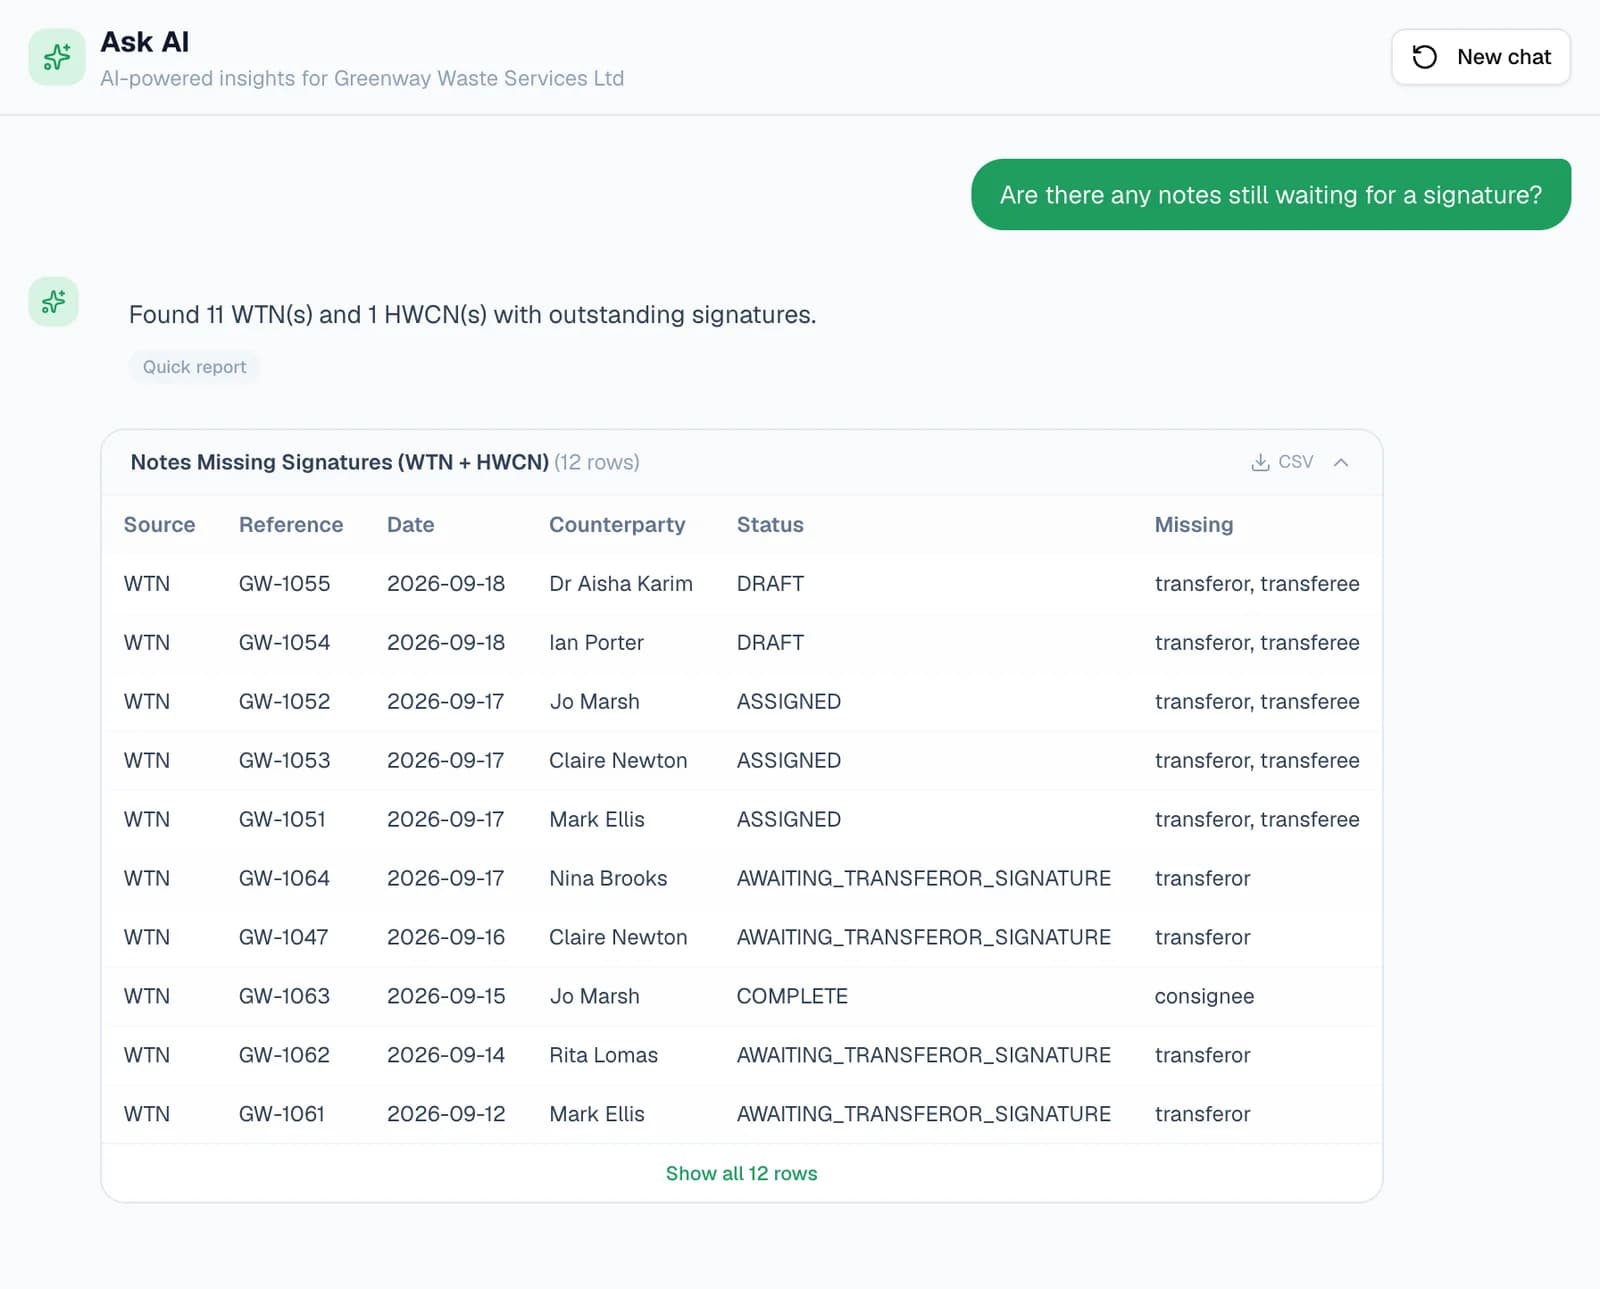Screen dimensions: 1600x1289
Task: Click the Quick report tag
Action: [194, 367]
